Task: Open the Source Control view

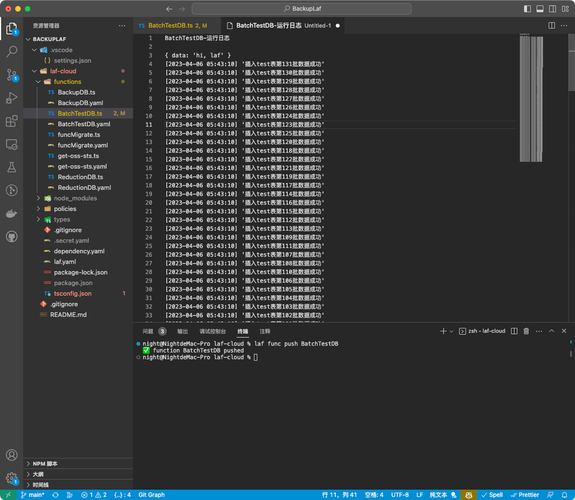Action: point(12,75)
